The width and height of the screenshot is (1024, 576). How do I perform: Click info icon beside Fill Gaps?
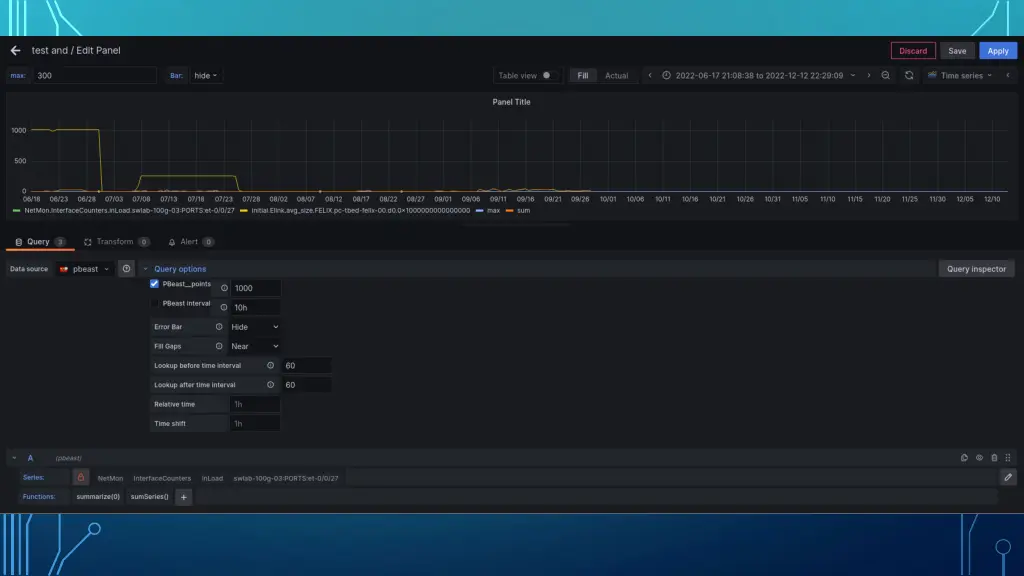tap(219, 346)
